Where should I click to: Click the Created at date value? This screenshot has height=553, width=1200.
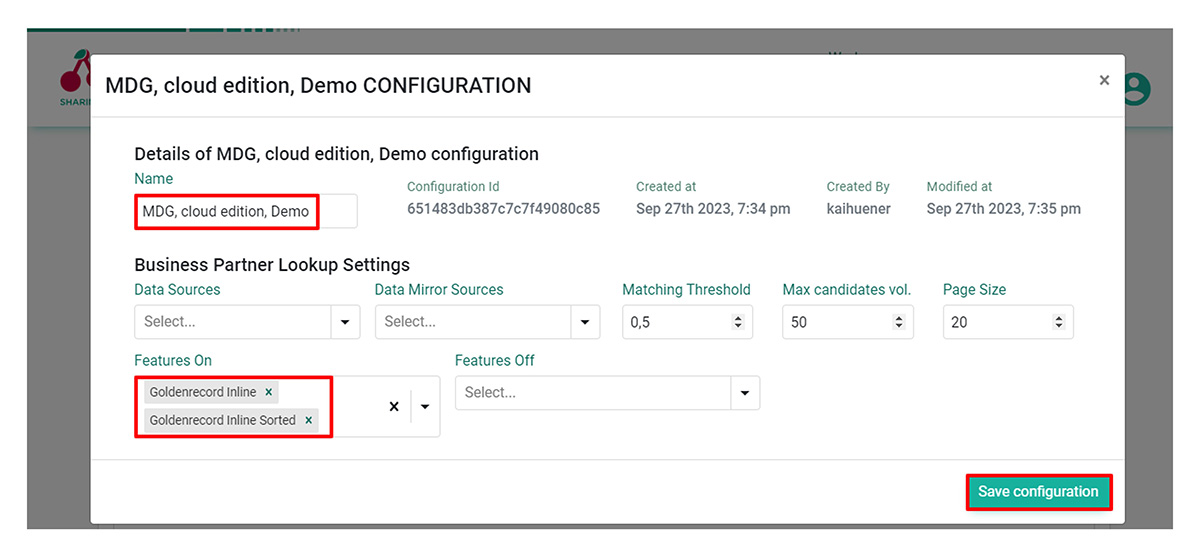coord(713,209)
